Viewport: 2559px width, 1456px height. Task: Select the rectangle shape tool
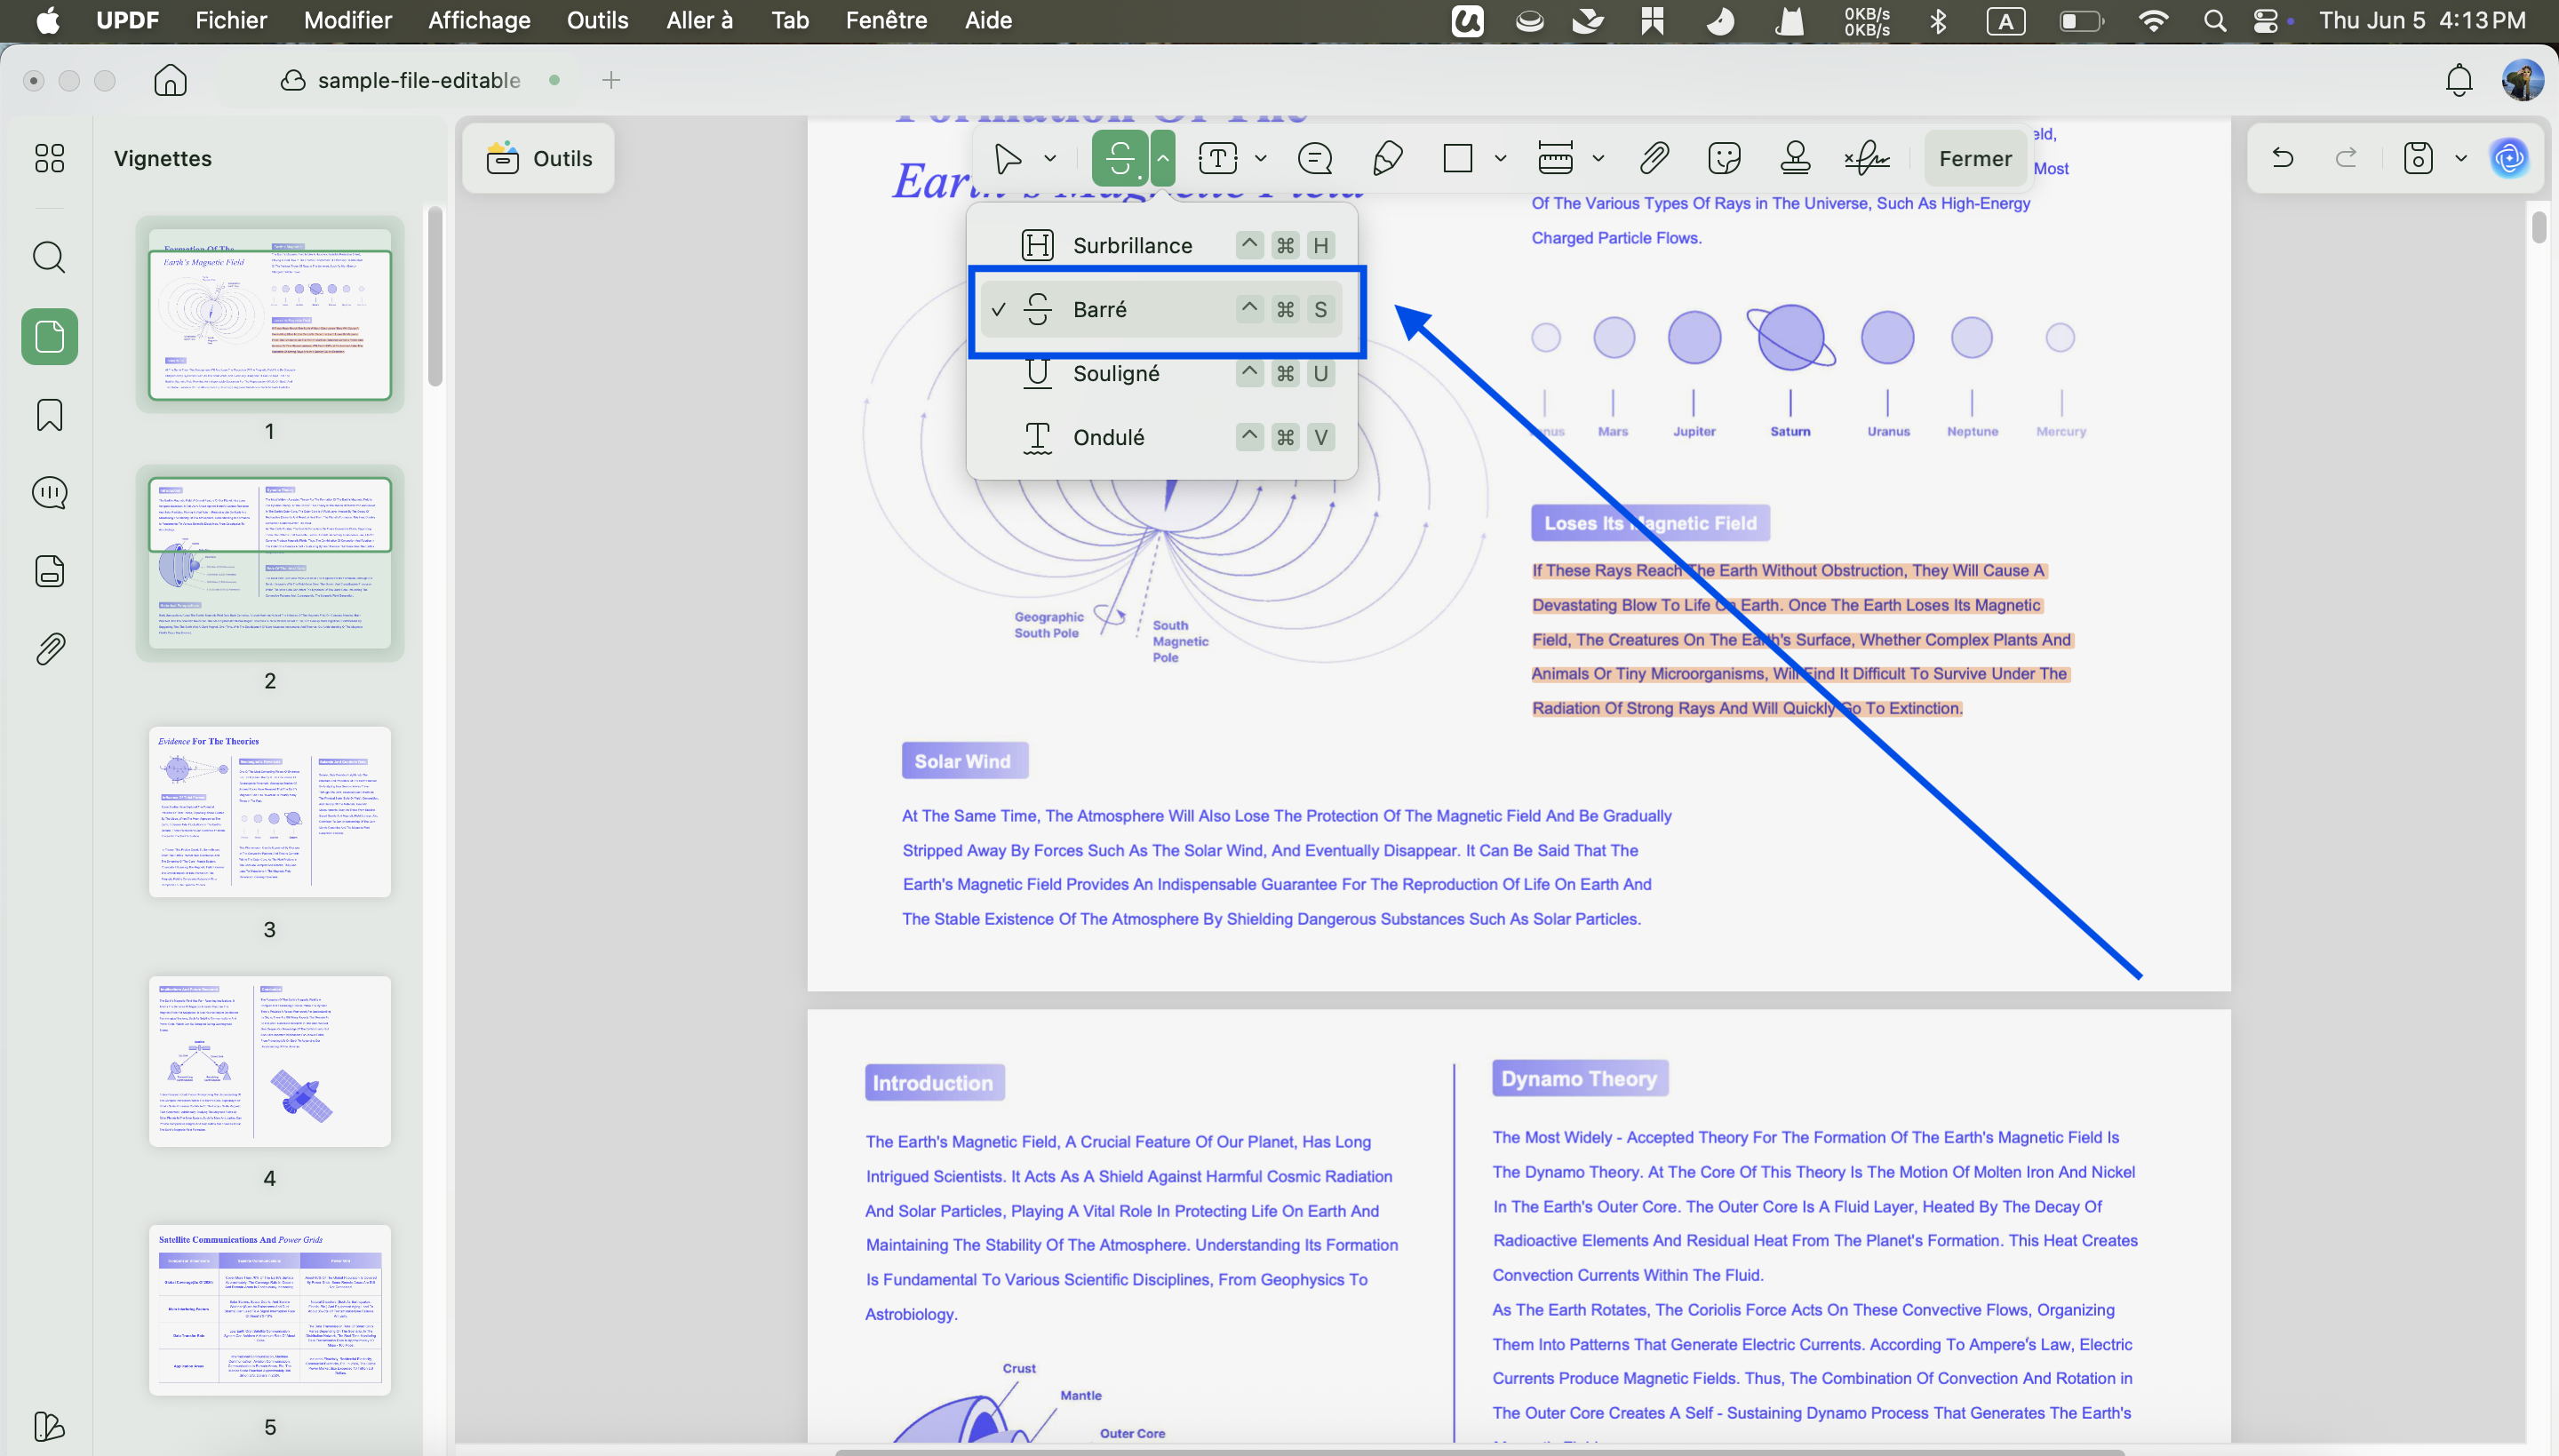[x=1458, y=158]
